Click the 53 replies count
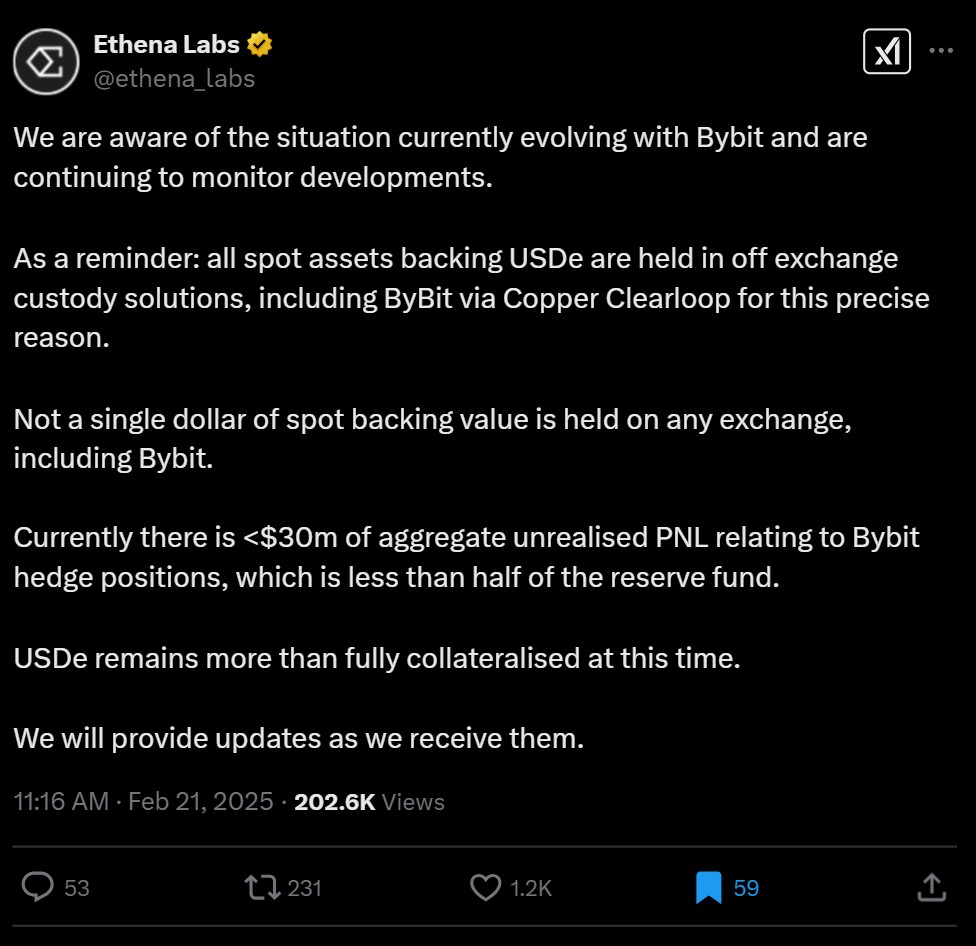 pyautogui.click(x=76, y=887)
